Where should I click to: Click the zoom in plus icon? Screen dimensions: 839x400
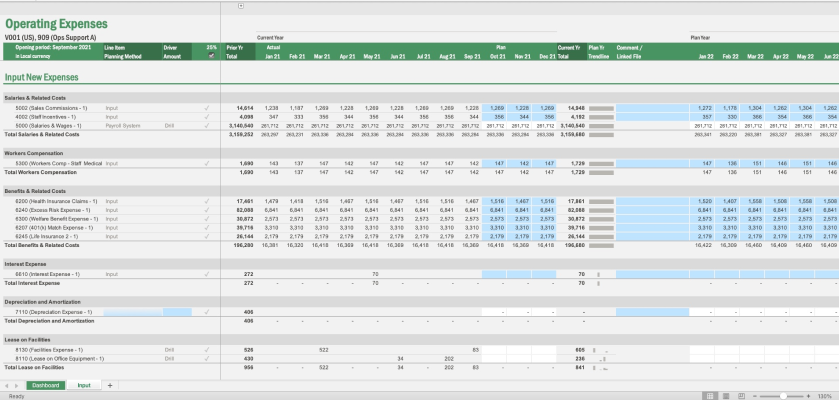click(x=808, y=396)
